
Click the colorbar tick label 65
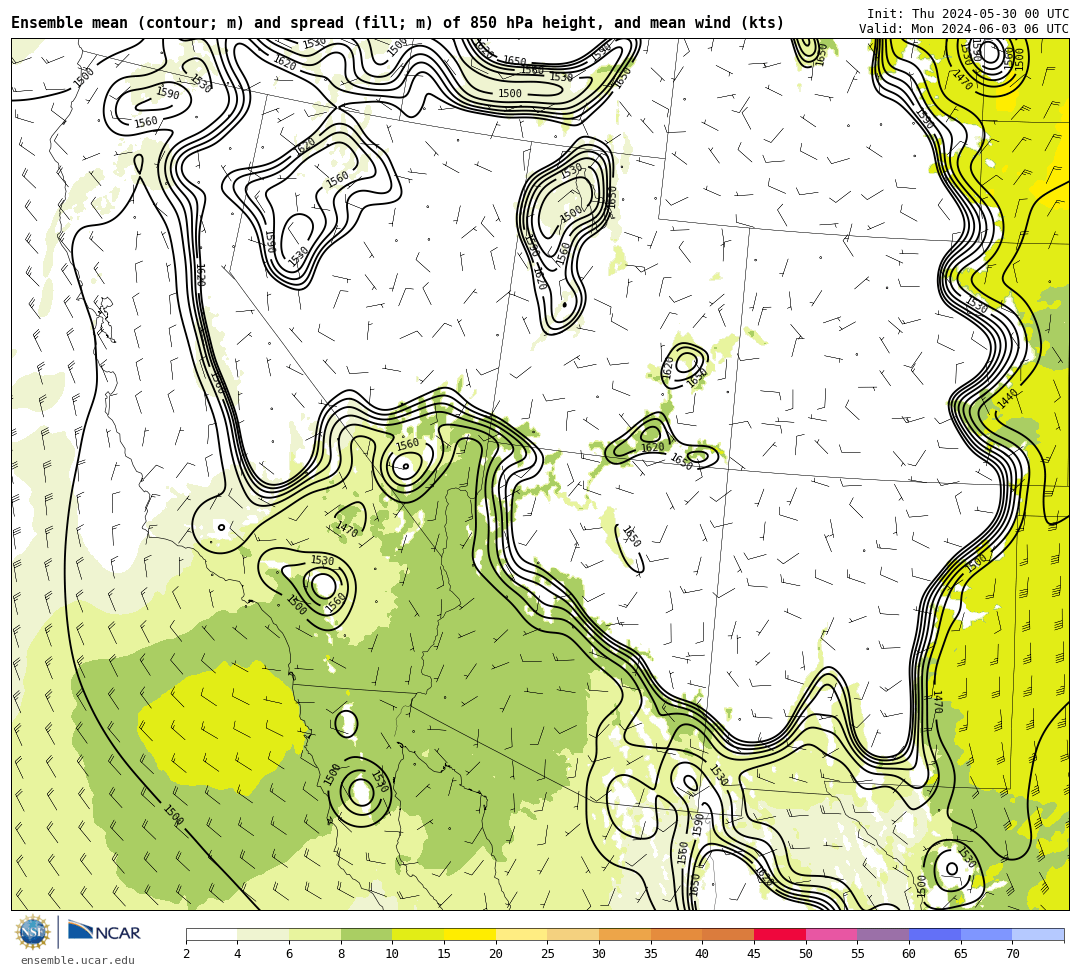(961, 954)
